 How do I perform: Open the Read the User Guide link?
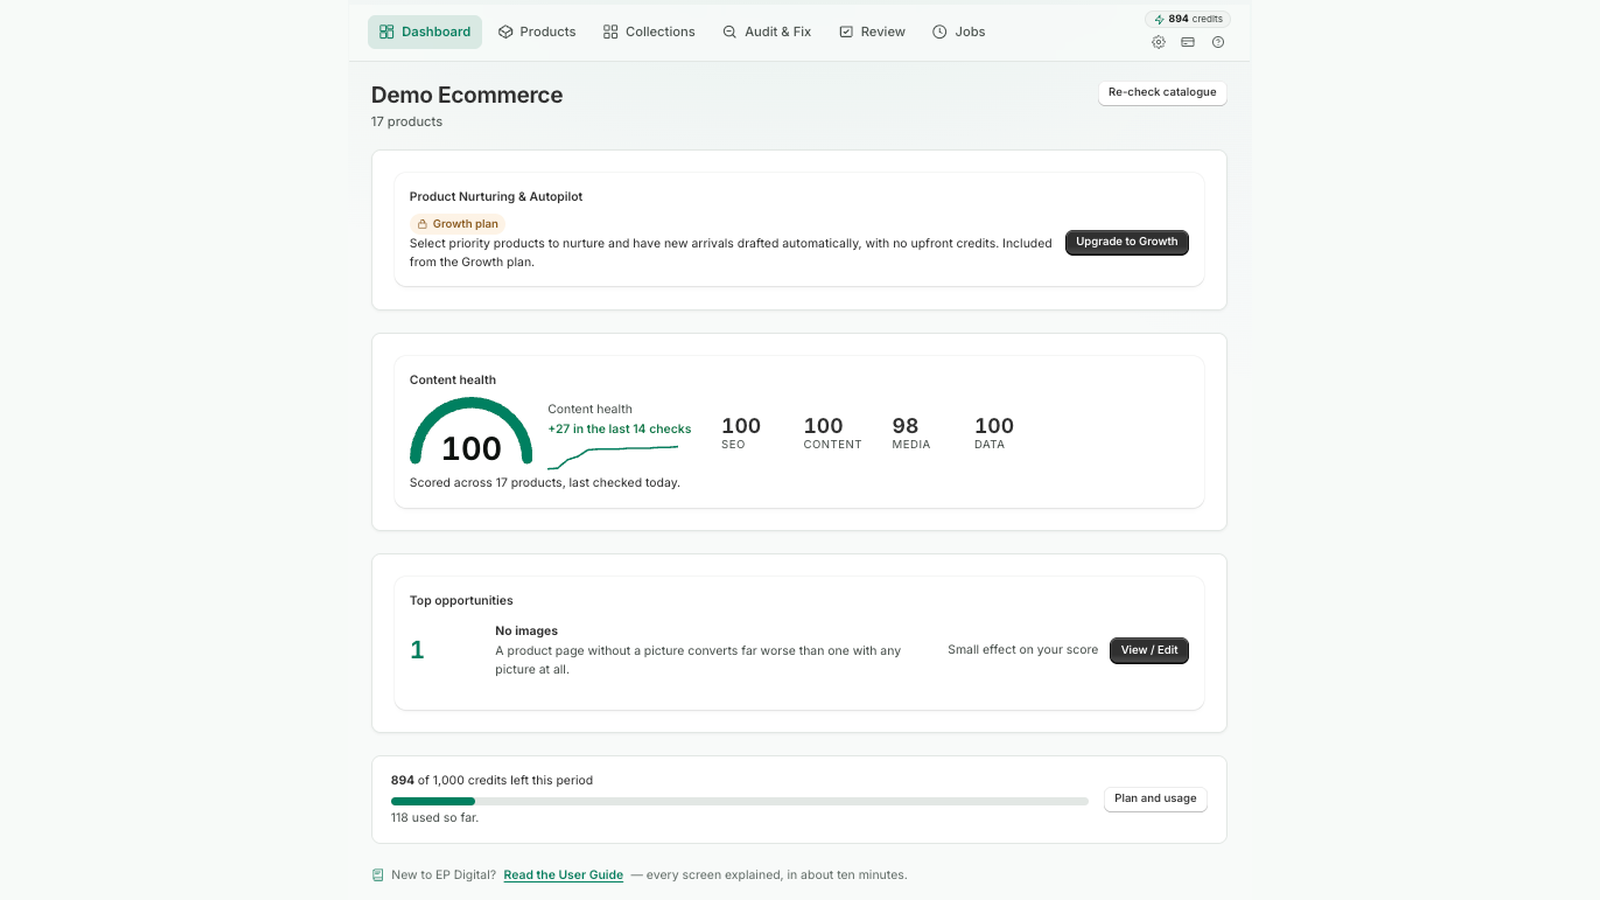[563, 875]
